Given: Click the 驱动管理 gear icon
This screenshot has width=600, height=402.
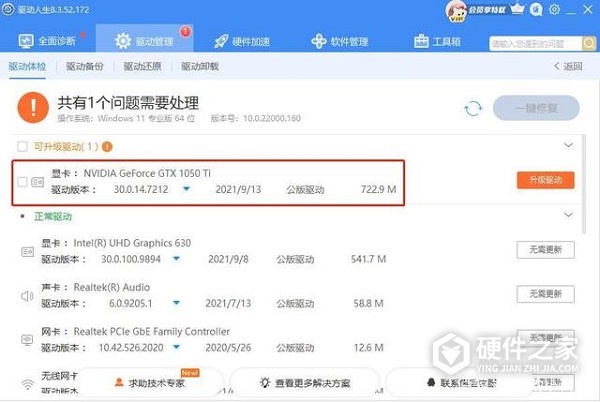Looking at the screenshot, I should [123, 41].
